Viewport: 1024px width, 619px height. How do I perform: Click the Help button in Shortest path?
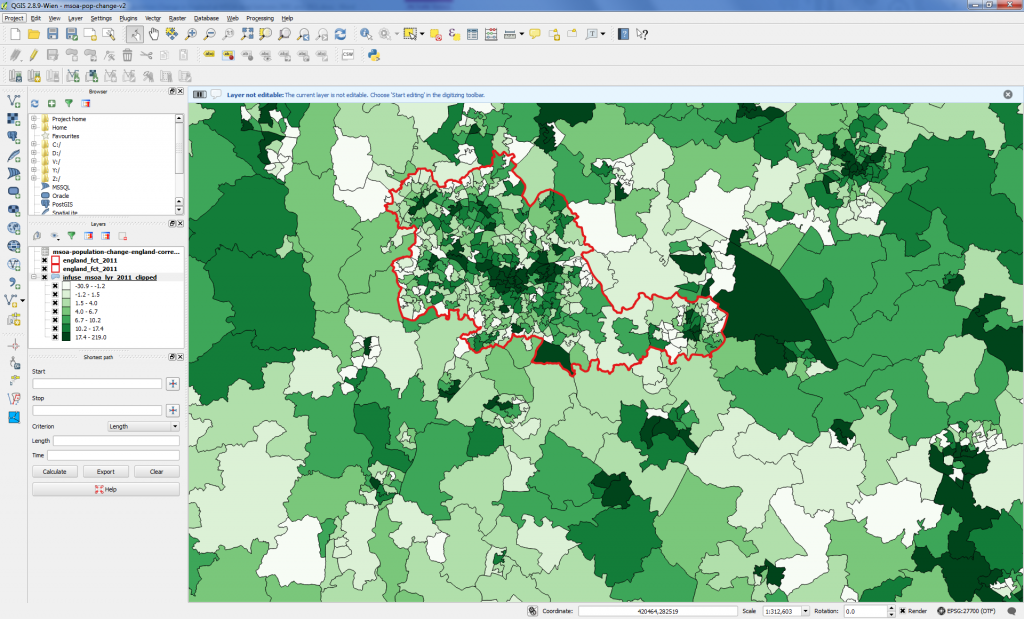(x=106, y=489)
